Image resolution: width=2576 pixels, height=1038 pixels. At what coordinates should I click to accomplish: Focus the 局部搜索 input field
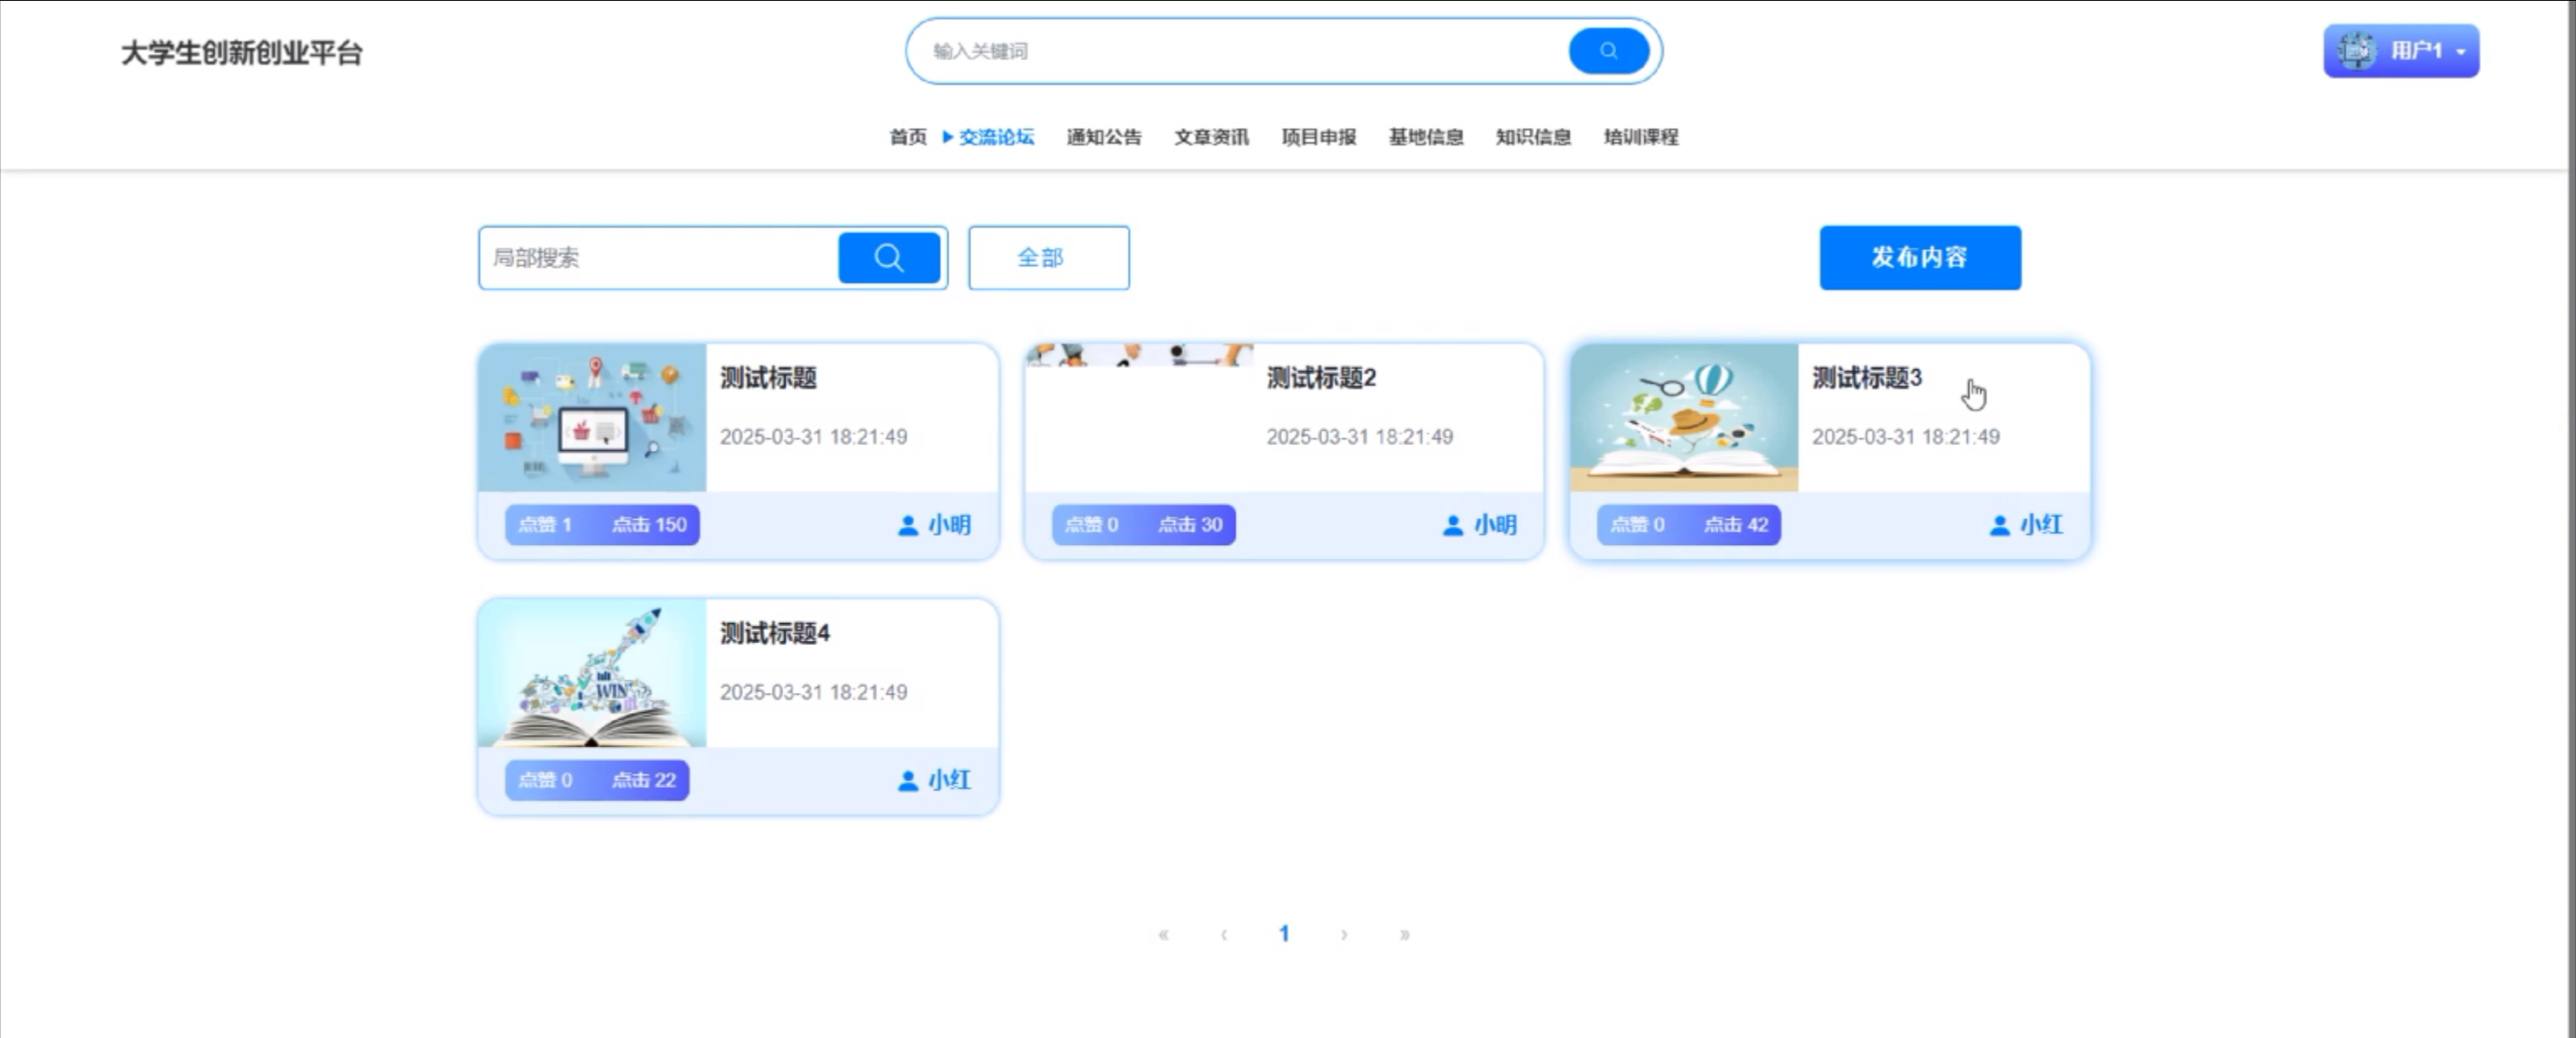[x=658, y=258]
